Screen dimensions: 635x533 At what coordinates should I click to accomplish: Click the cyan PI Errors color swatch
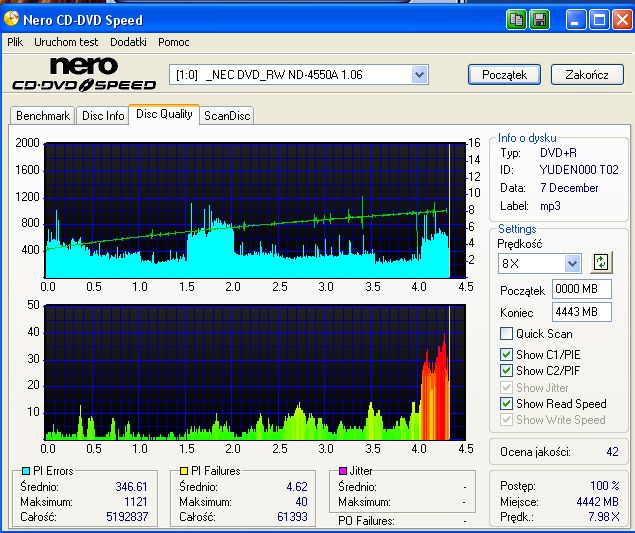(26, 471)
